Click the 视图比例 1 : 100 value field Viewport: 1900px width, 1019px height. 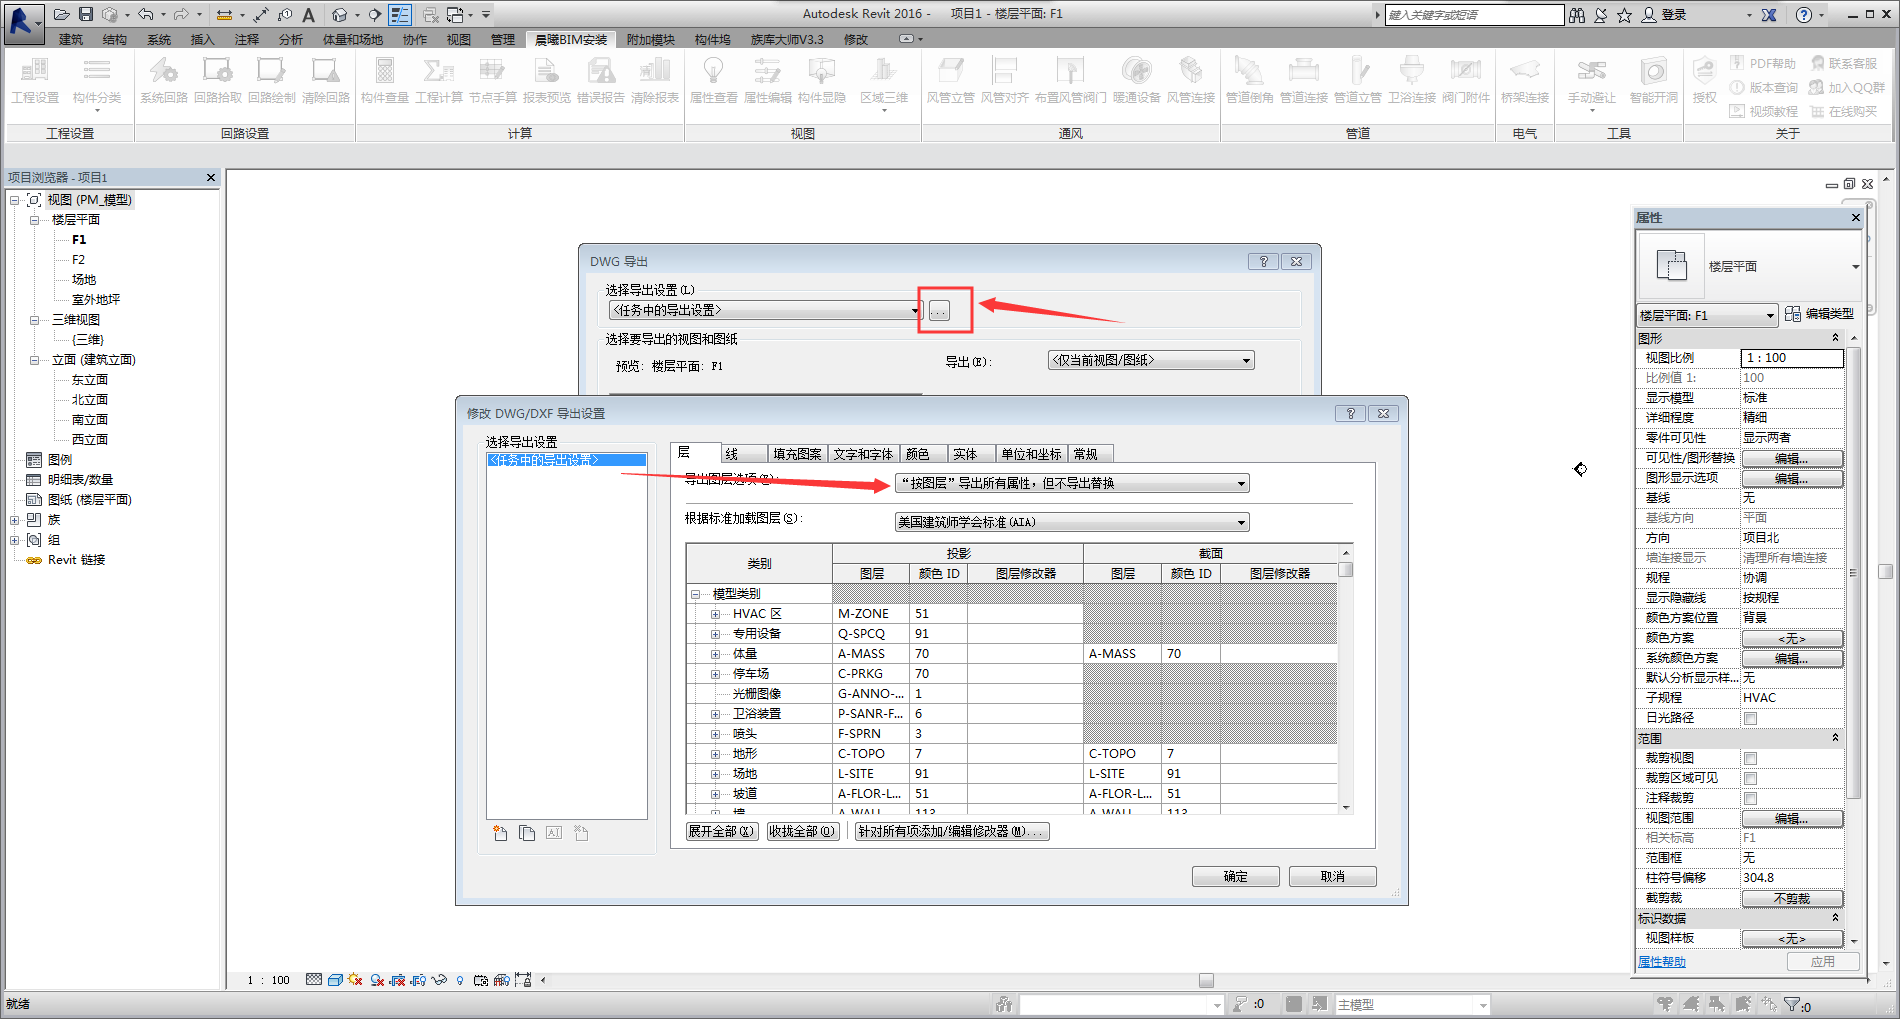coord(1792,358)
